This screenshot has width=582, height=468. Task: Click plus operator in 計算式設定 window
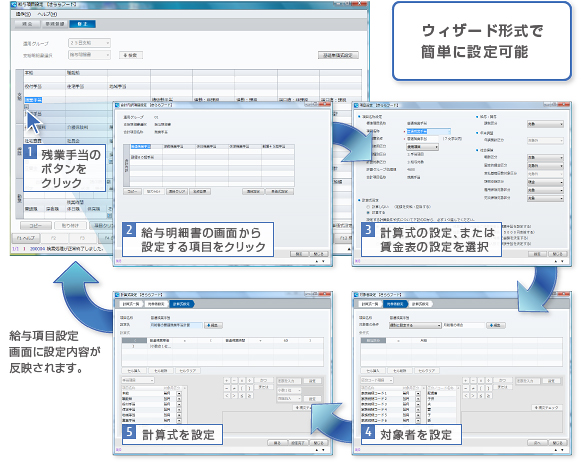226,380
